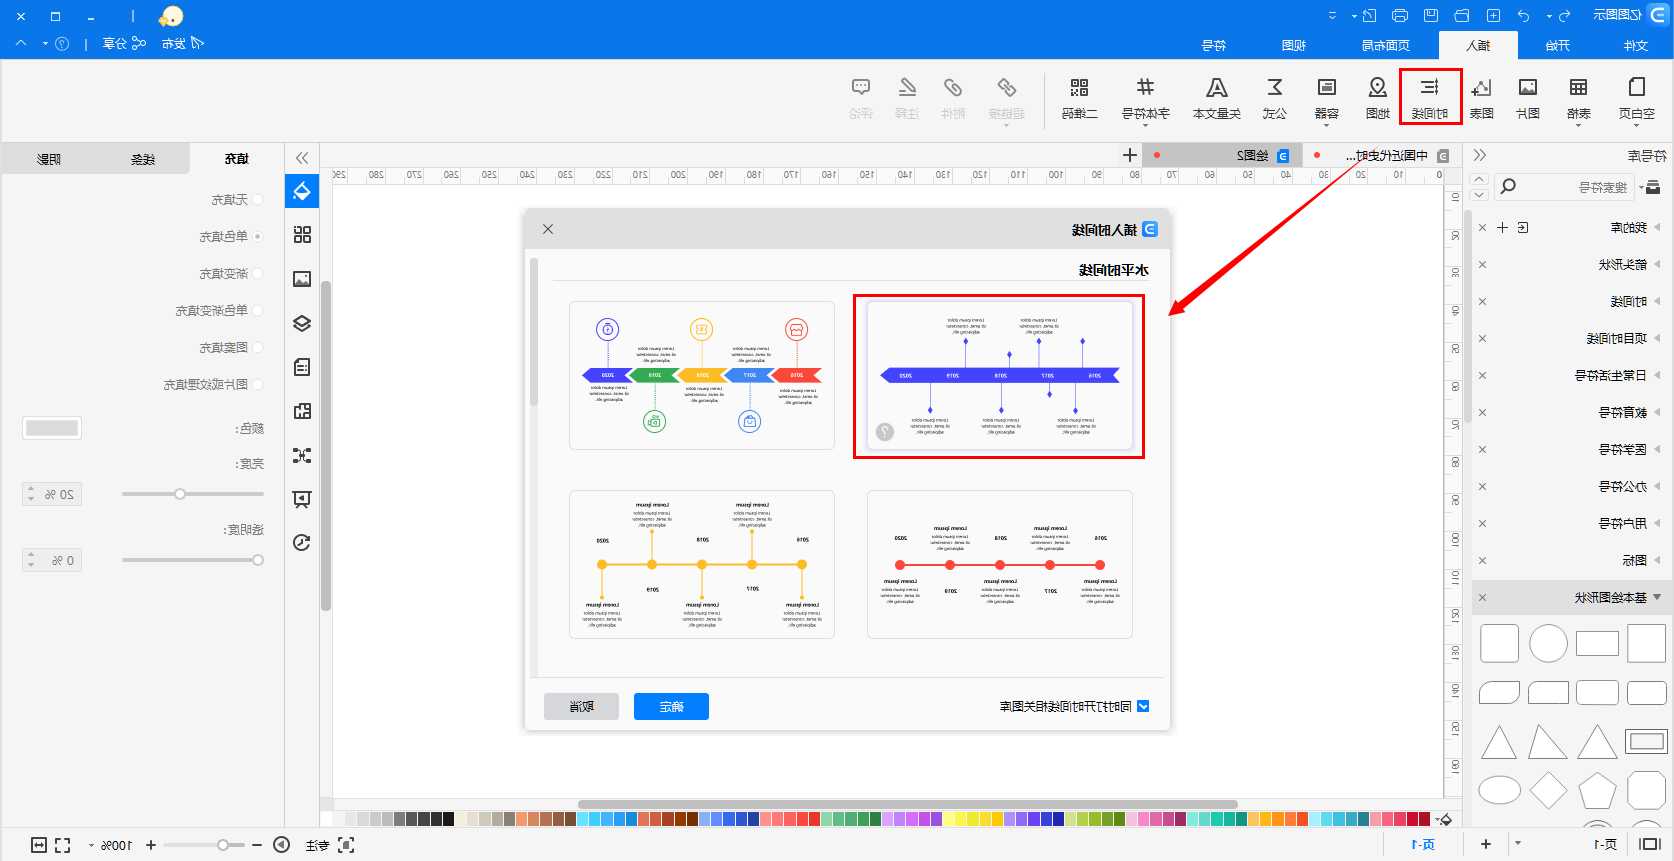Open the 文件 file menu
The width and height of the screenshot is (1674, 861).
(1636, 45)
